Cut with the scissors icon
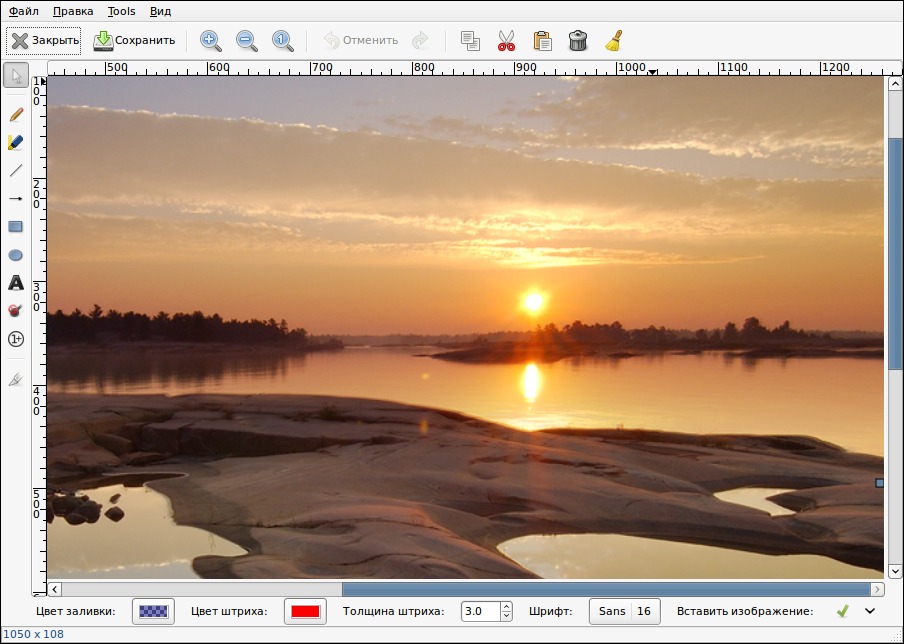This screenshot has width=904, height=644. (506, 40)
